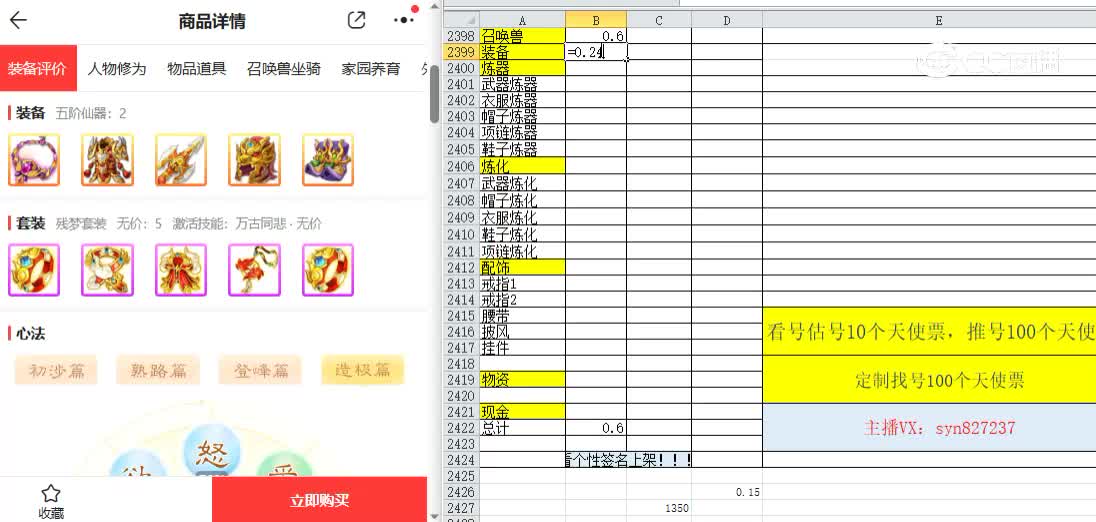This screenshot has height=522, width=1096.
Task: Click cell 召唤兽 in column A
Action: 522,36
